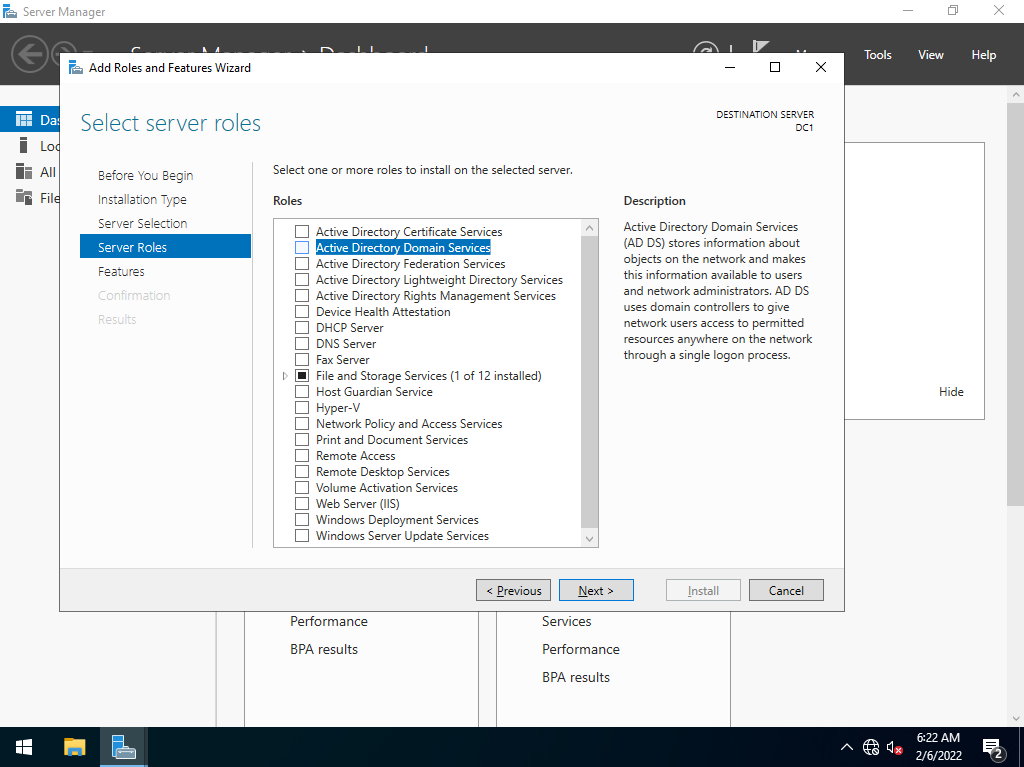Check Windows Server Update Services checkbox
The image size is (1024, 767).
(302, 536)
